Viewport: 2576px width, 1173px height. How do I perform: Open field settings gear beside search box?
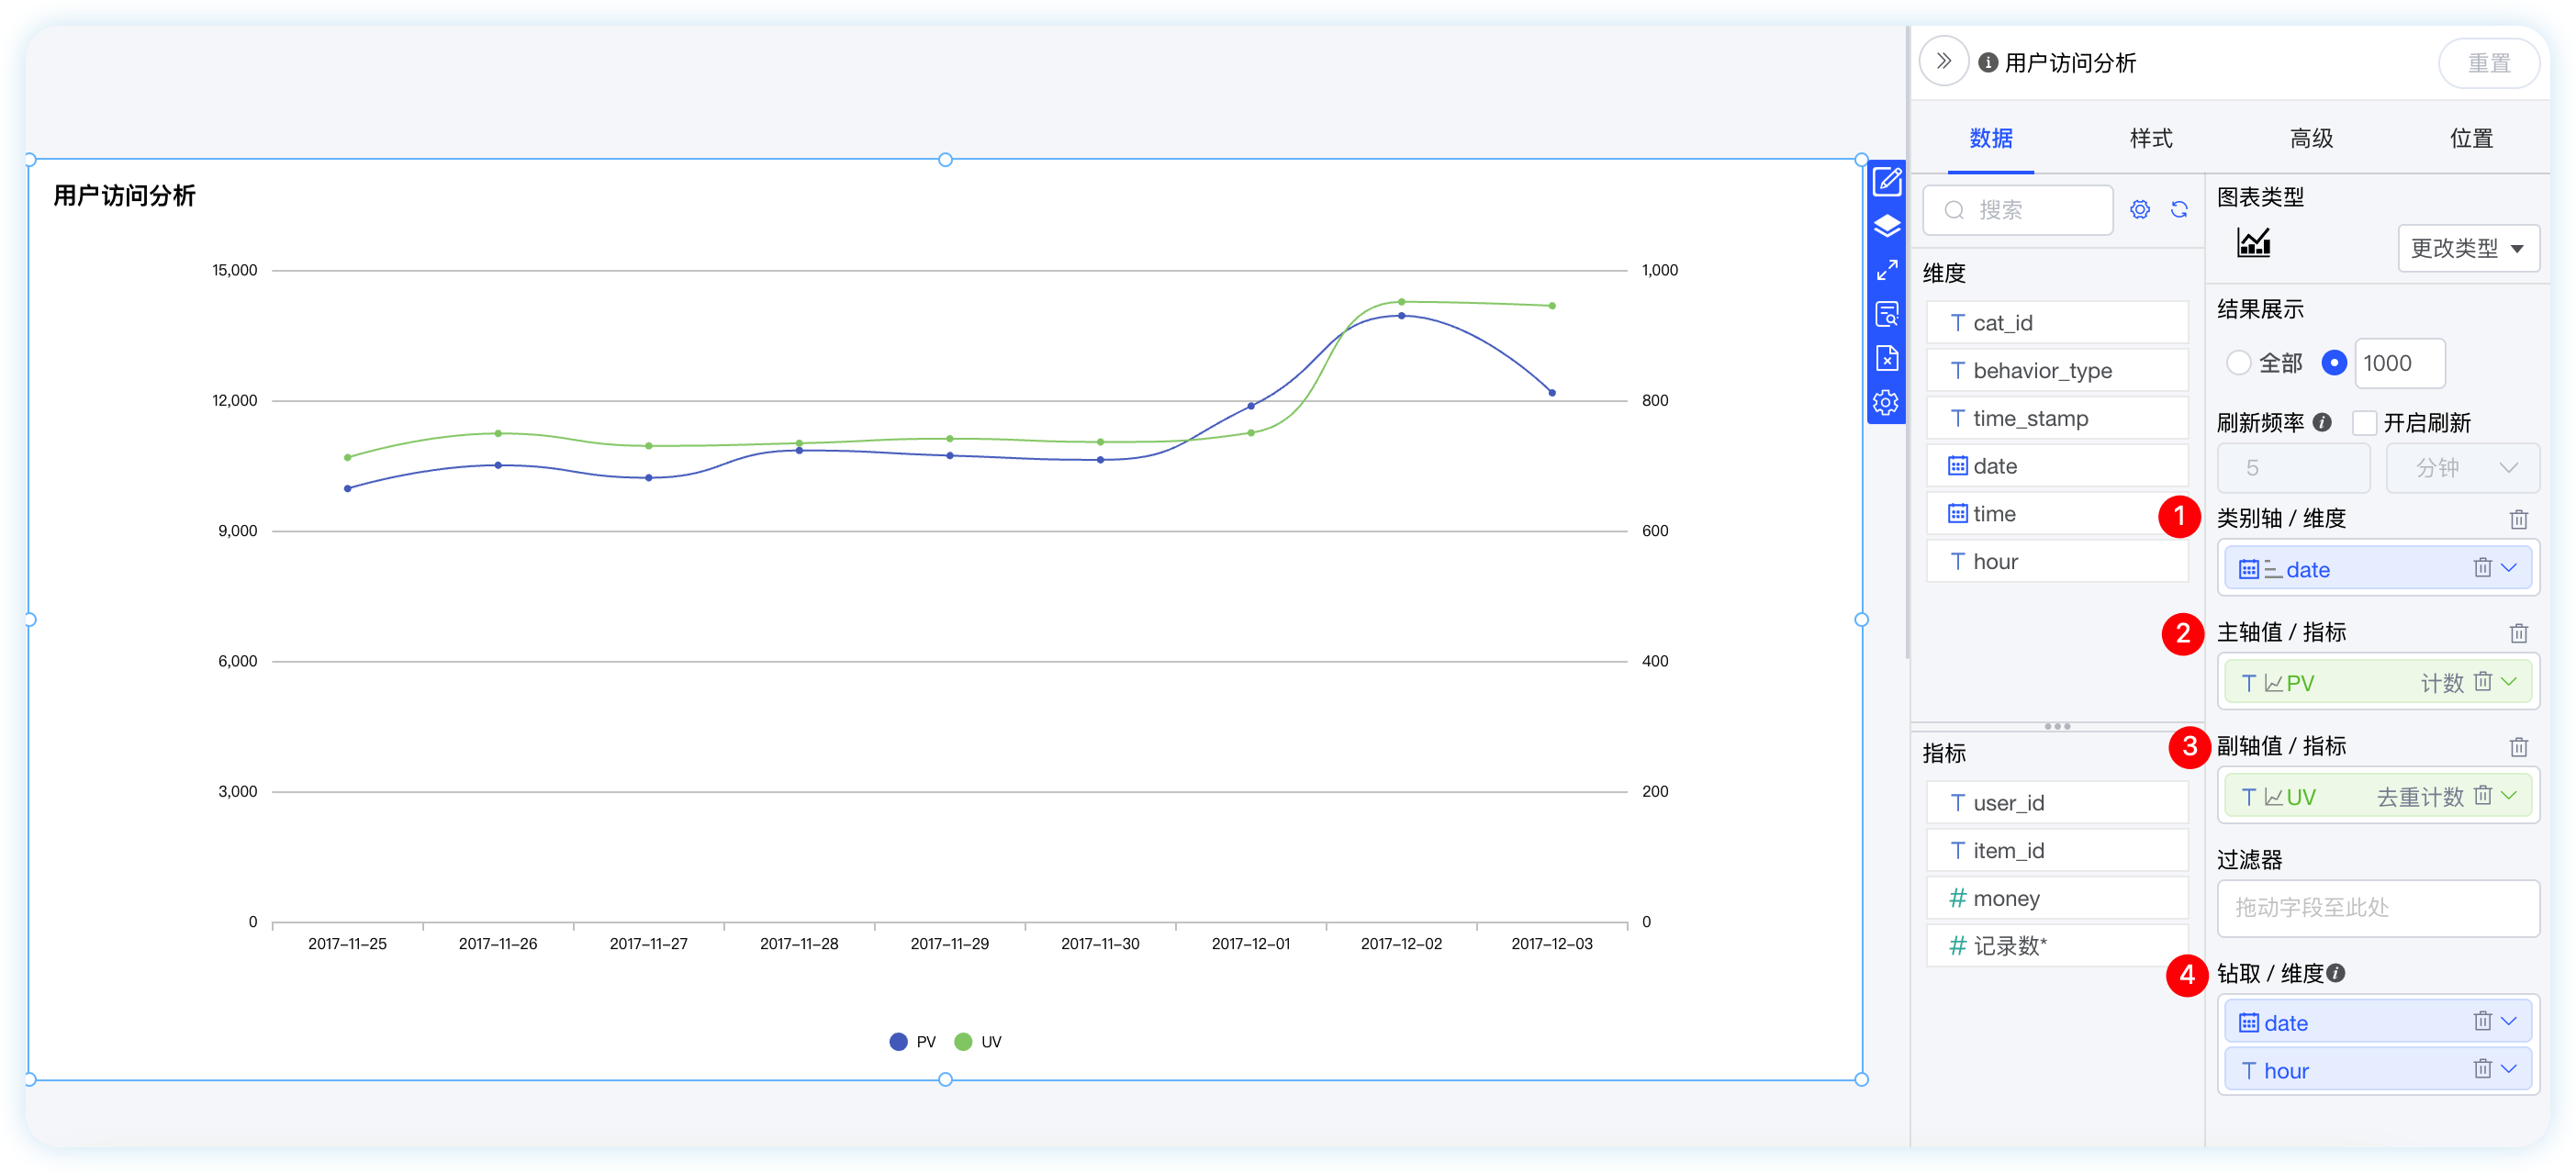2139,210
